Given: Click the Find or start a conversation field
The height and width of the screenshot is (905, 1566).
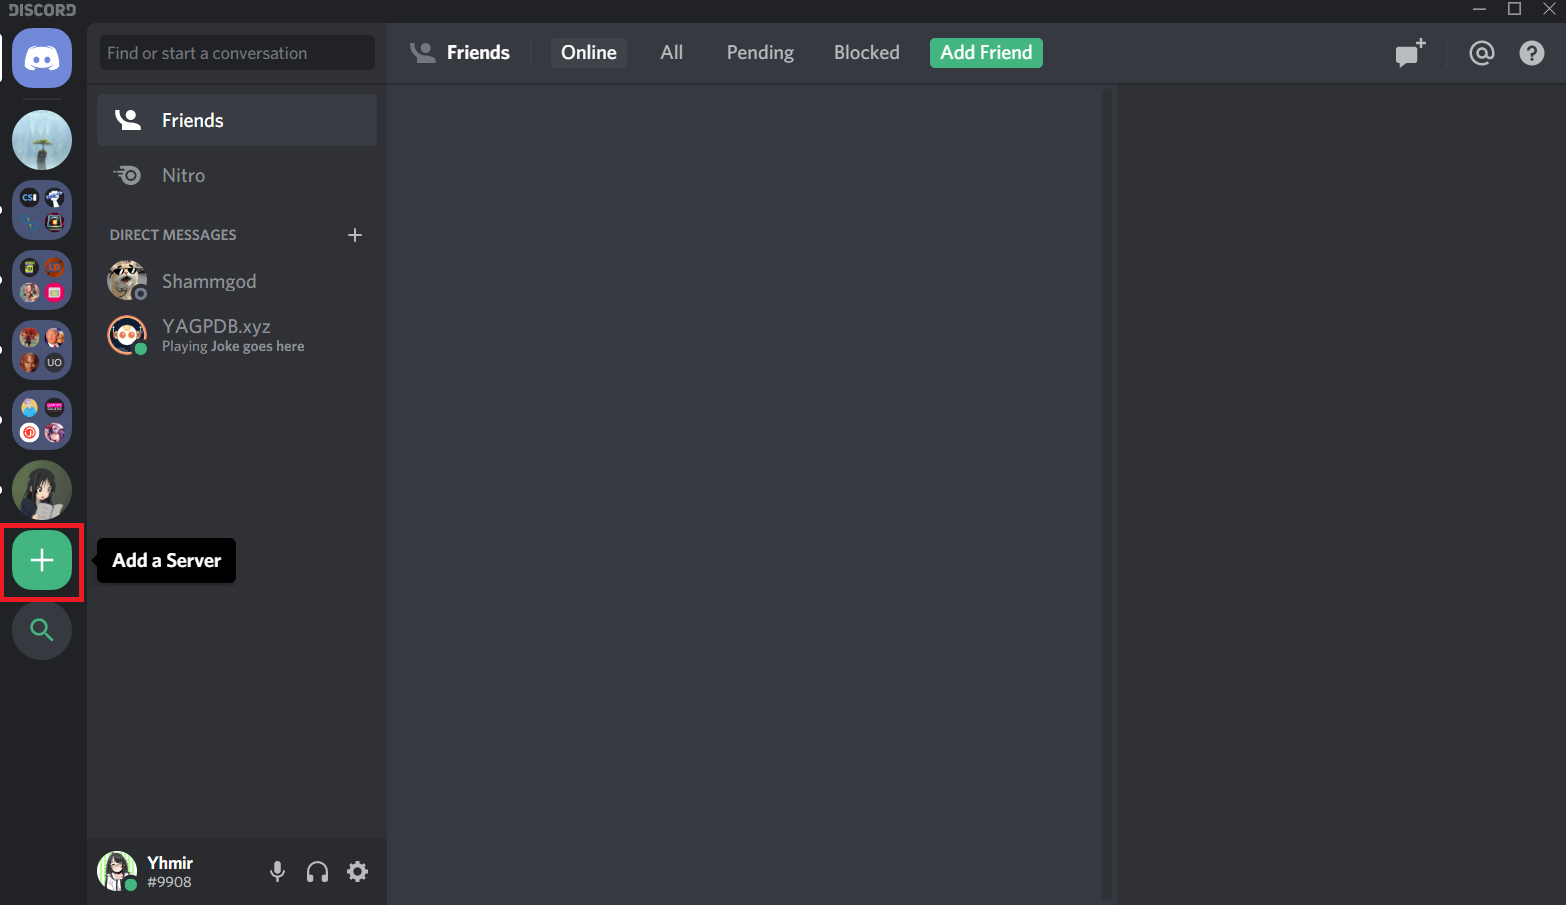Looking at the screenshot, I should [236, 53].
